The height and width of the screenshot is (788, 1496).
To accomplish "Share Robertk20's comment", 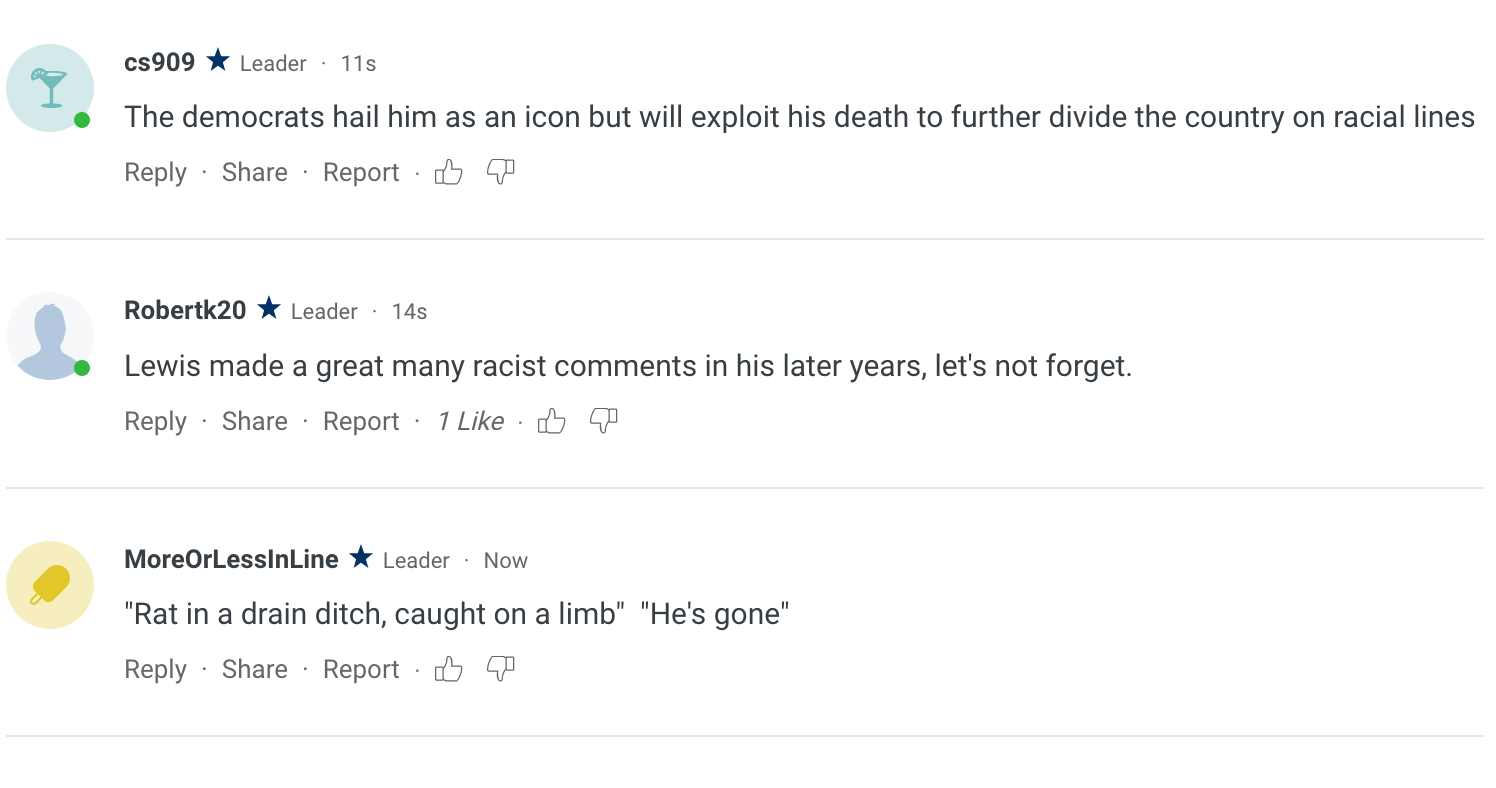I will coord(254,422).
